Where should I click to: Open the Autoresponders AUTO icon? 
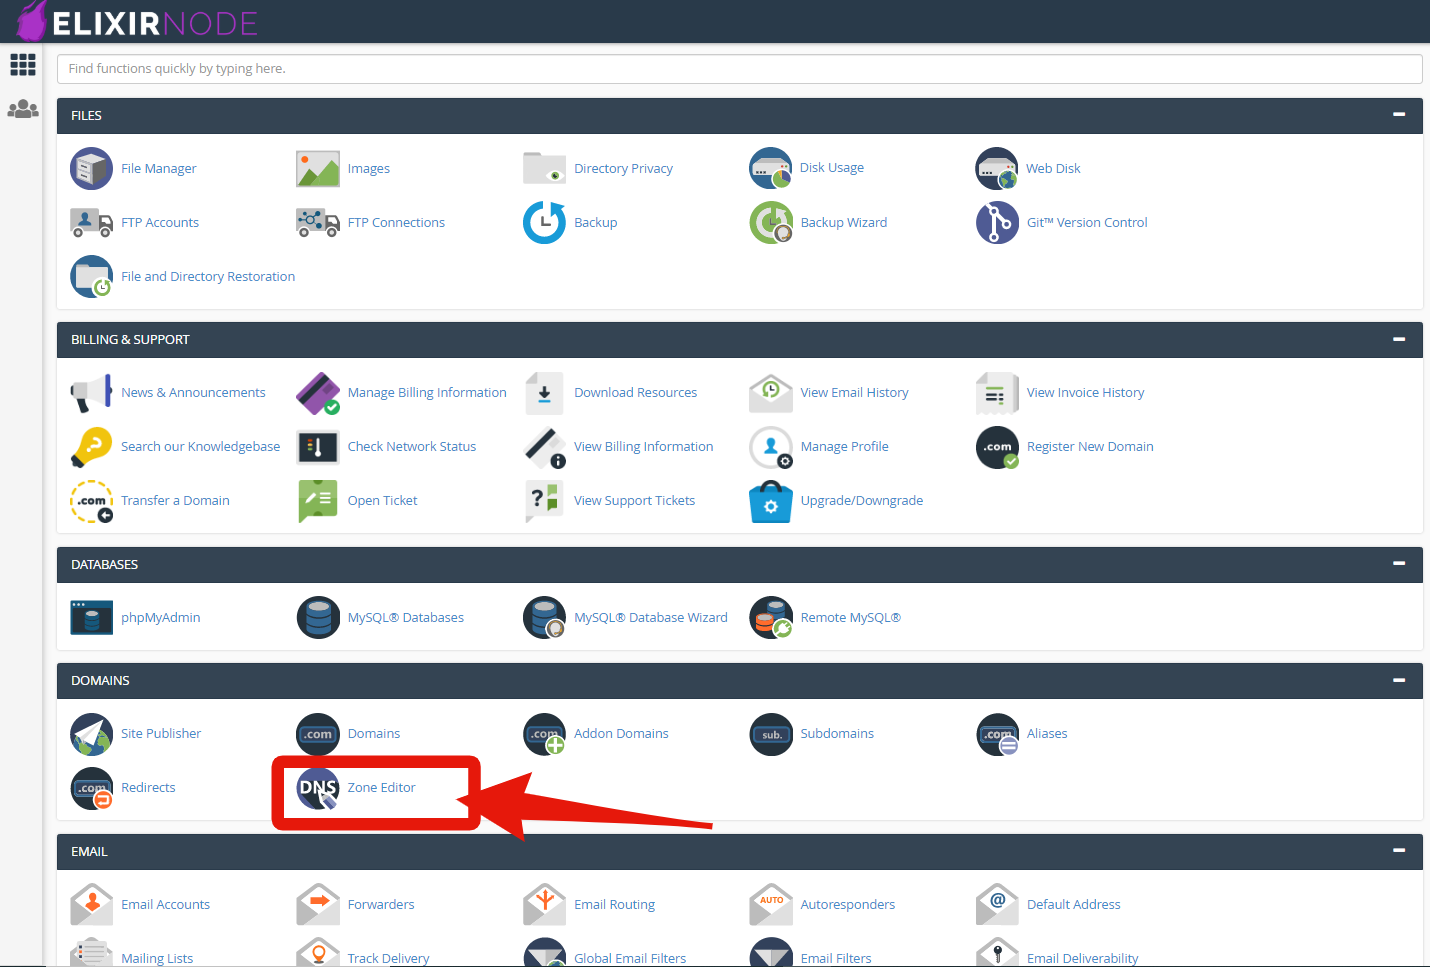pyautogui.click(x=771, y=904)
